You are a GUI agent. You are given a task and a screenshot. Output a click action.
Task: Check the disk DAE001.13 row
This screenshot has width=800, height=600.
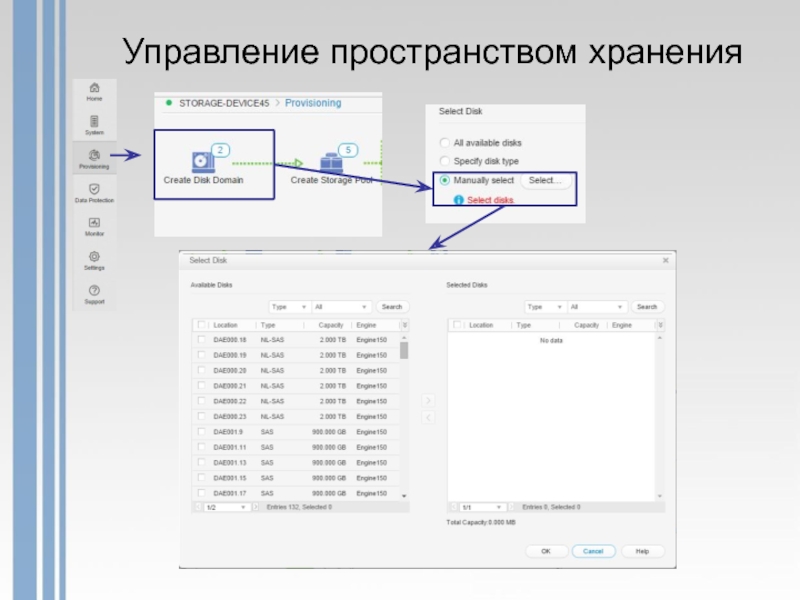click(202, 462)
